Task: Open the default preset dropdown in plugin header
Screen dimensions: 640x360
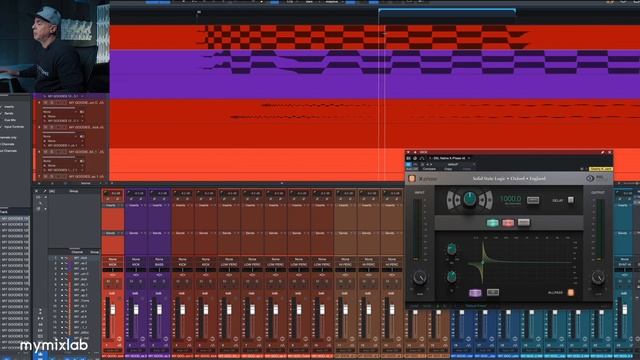Action: click(x=453, y=164)
